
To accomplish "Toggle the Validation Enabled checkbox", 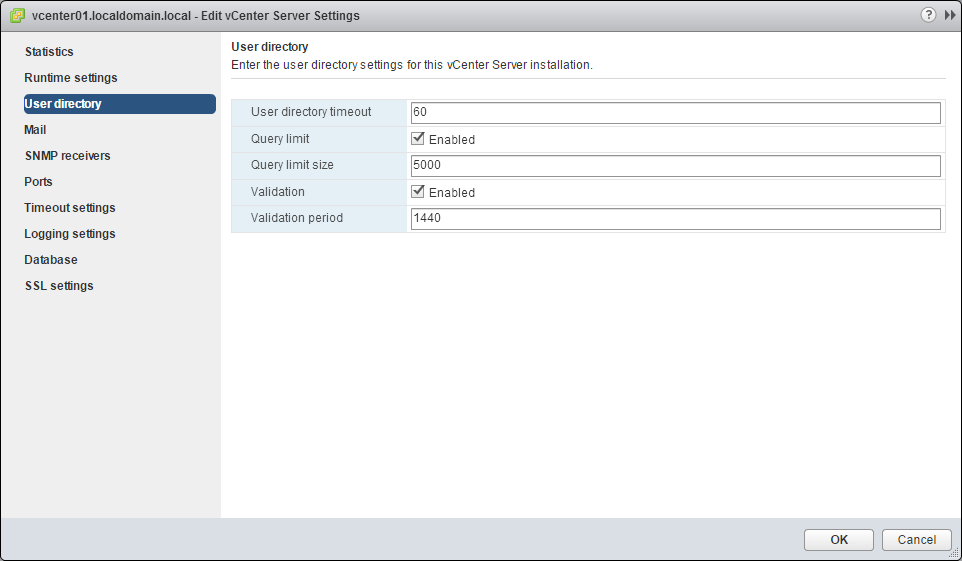I will (419, 191).
